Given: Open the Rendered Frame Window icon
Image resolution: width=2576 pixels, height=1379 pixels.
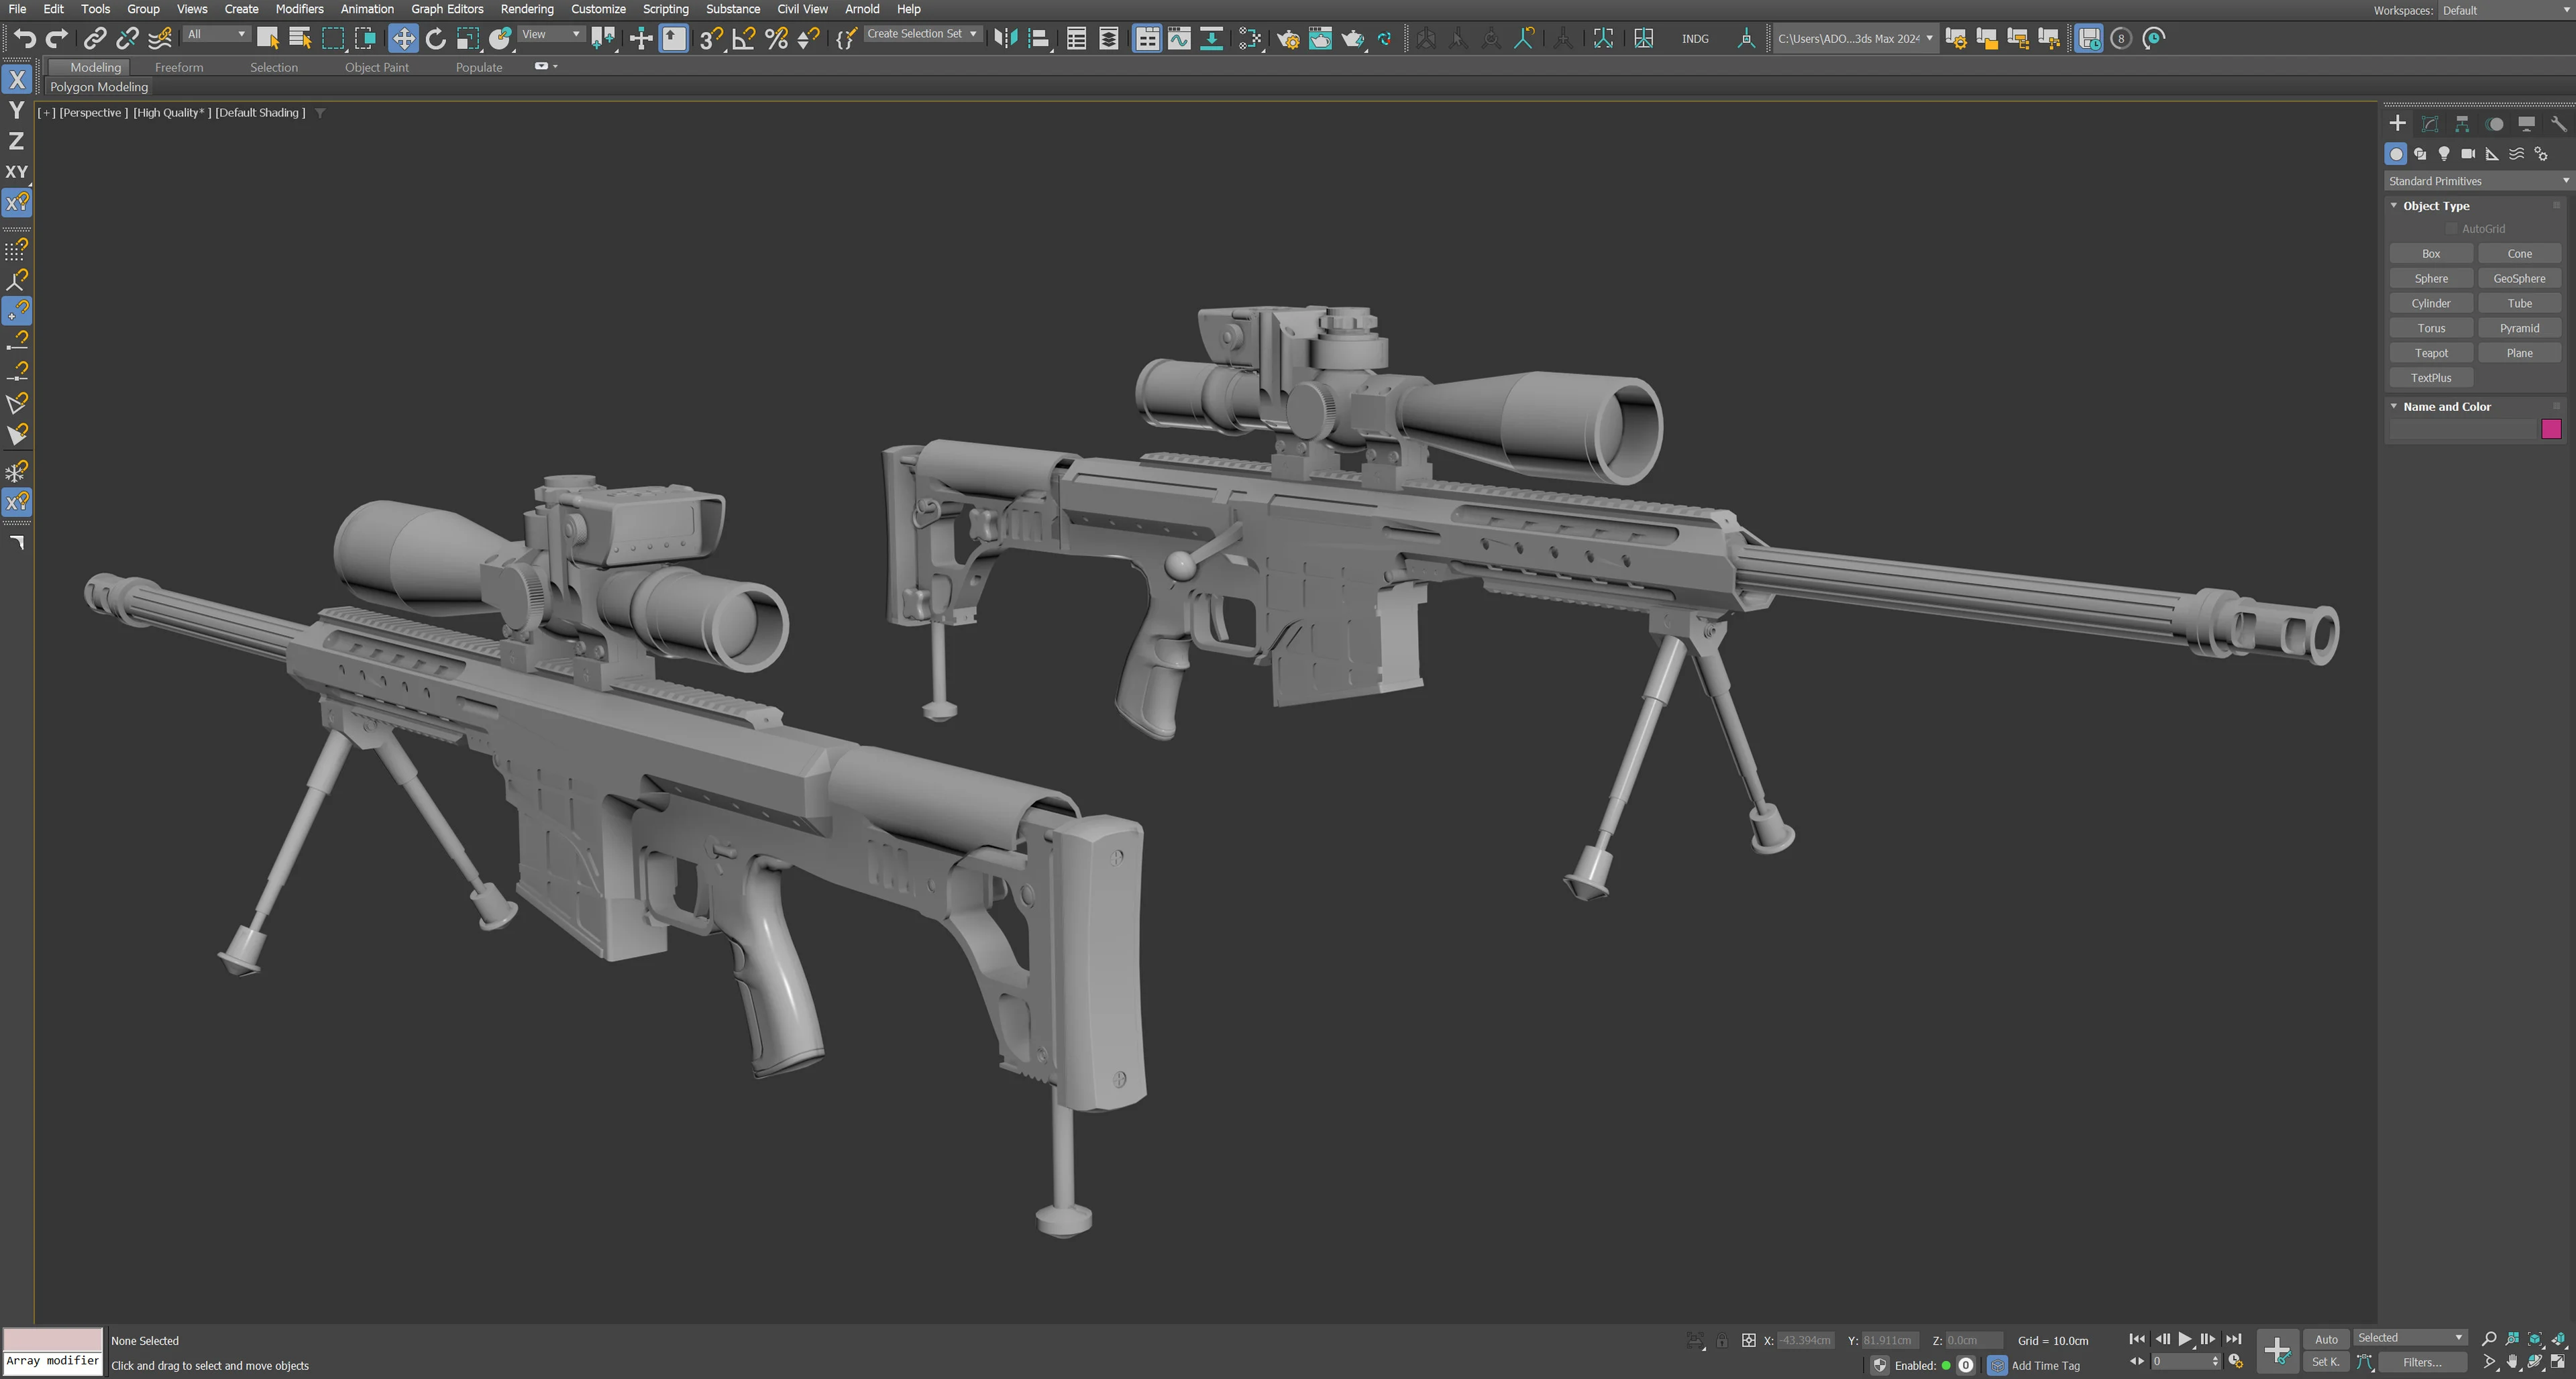Looking at the screenshot, I should pyautogui.click(x=1320, y=38).
